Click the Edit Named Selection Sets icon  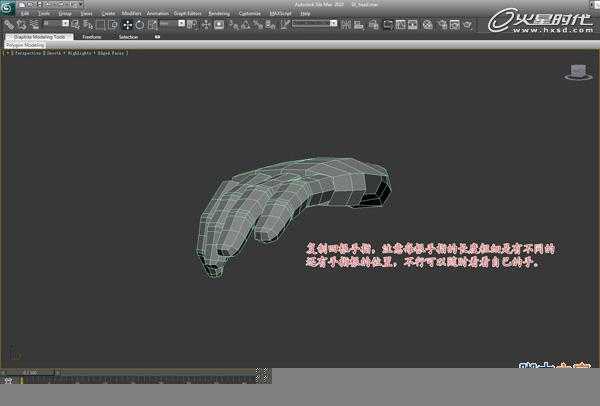pyautogui.click(x=285, y=25)
